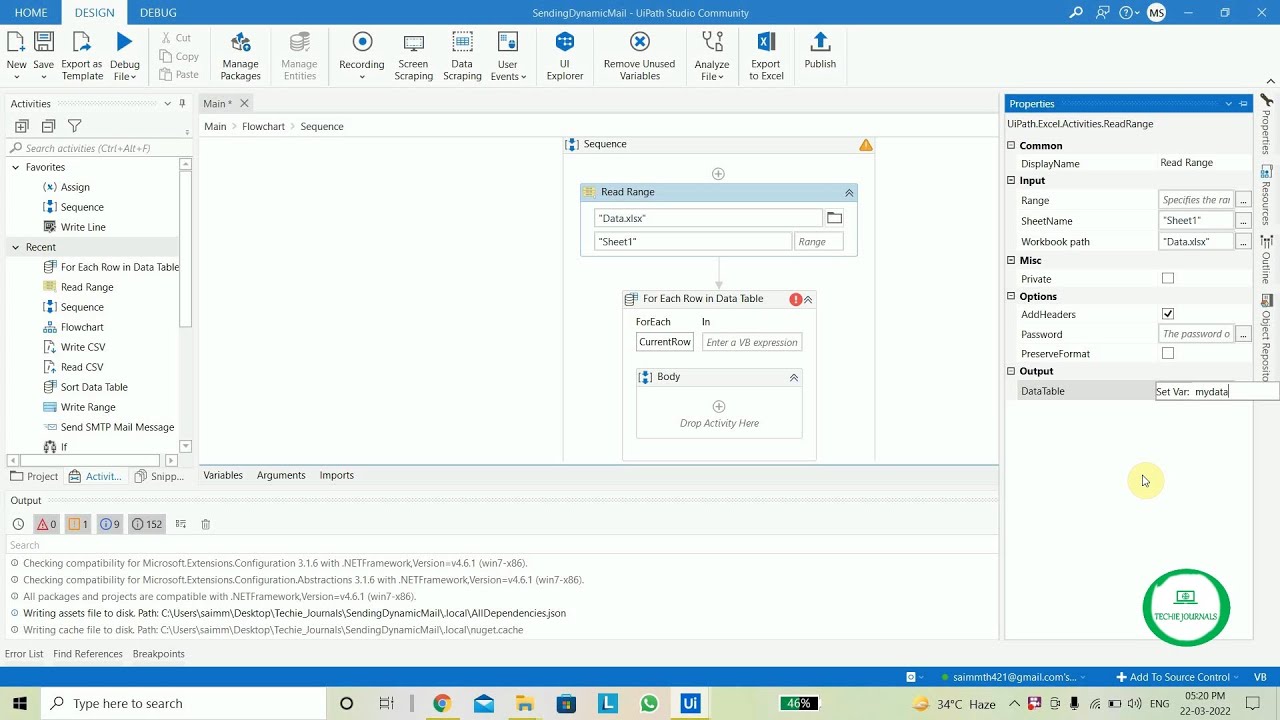Click Analyze File icon
Image resolution: width=1280 pixels, height=720 pixels.
tap(712, 42)
